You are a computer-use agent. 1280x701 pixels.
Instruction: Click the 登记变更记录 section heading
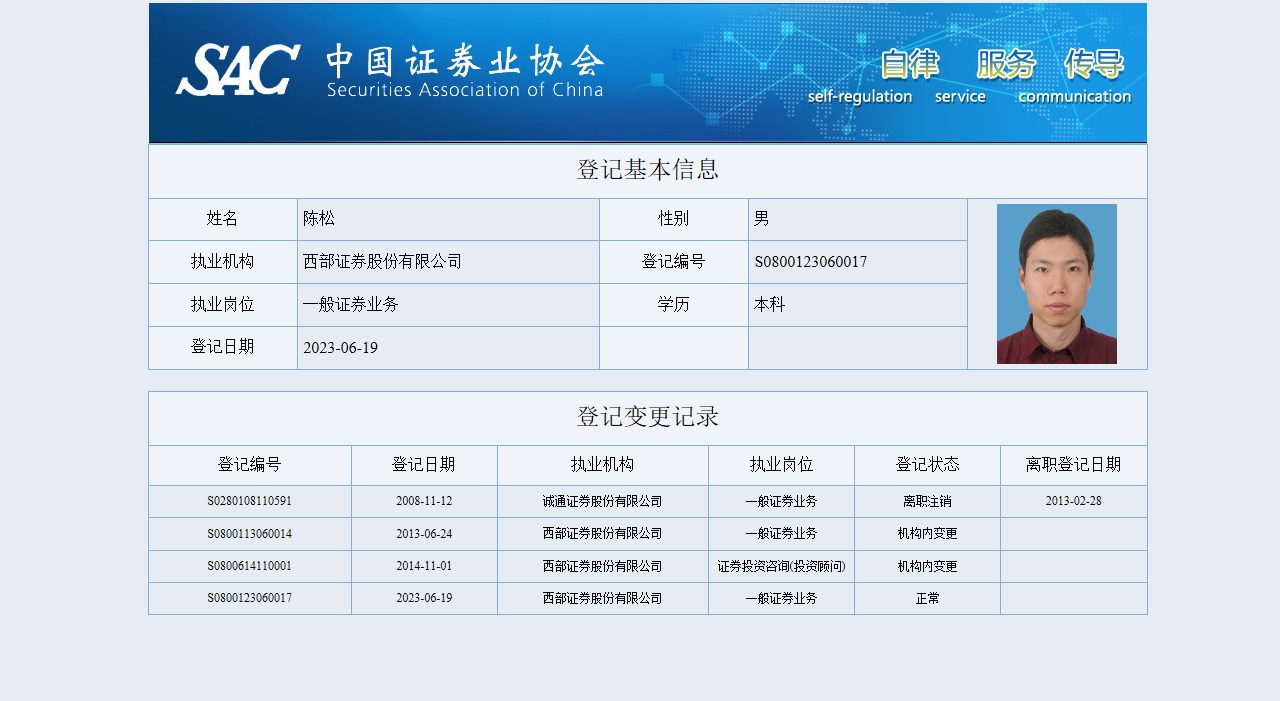coord(647,417)
